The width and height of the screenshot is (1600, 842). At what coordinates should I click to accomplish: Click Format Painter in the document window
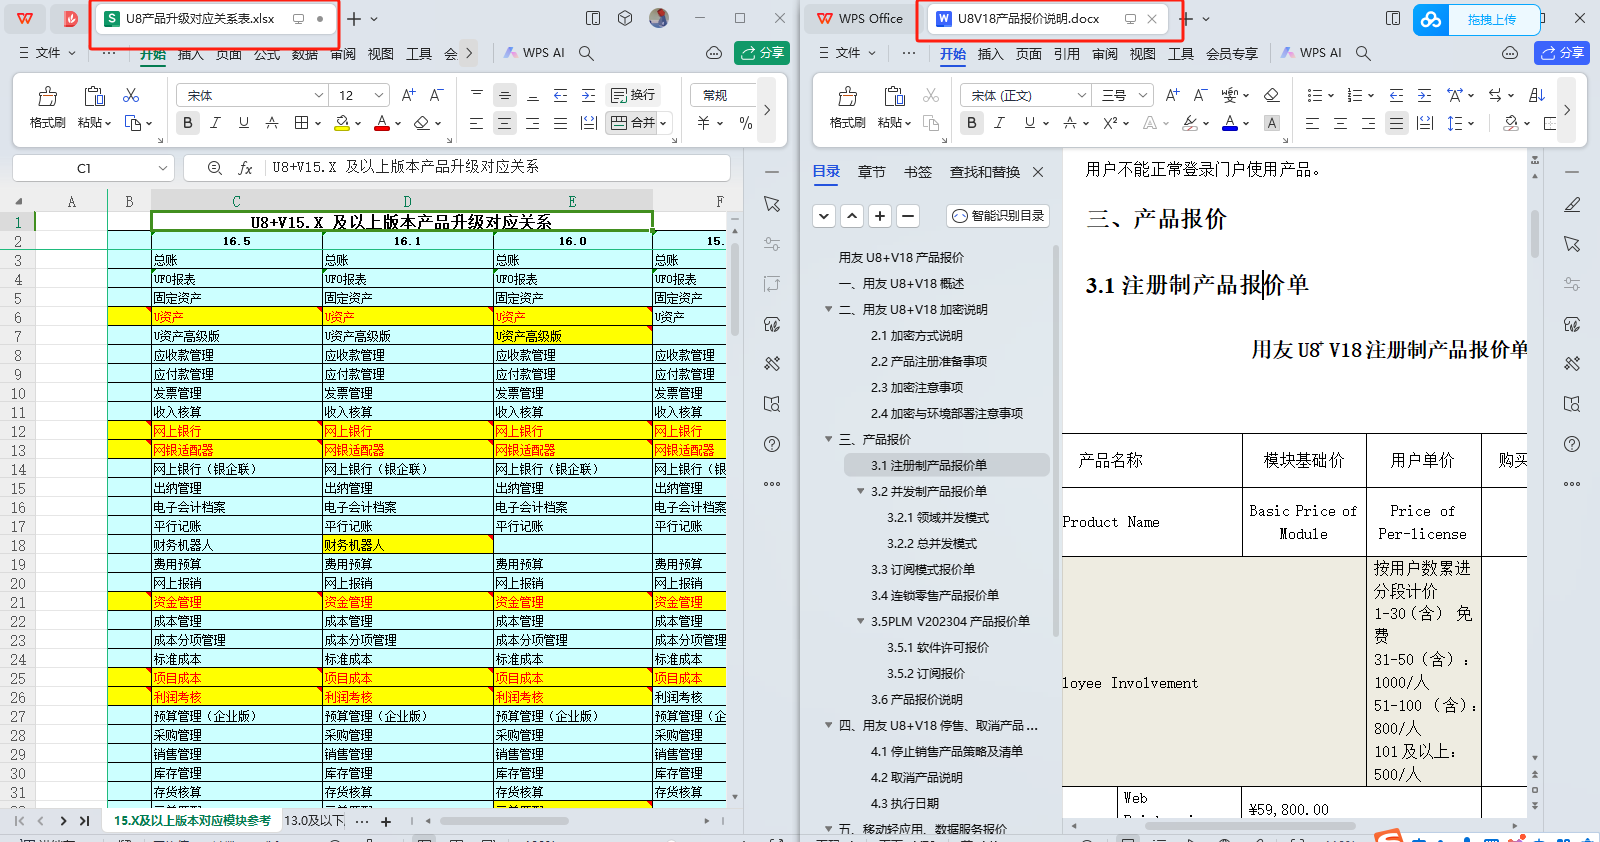(x=847, y=107)
